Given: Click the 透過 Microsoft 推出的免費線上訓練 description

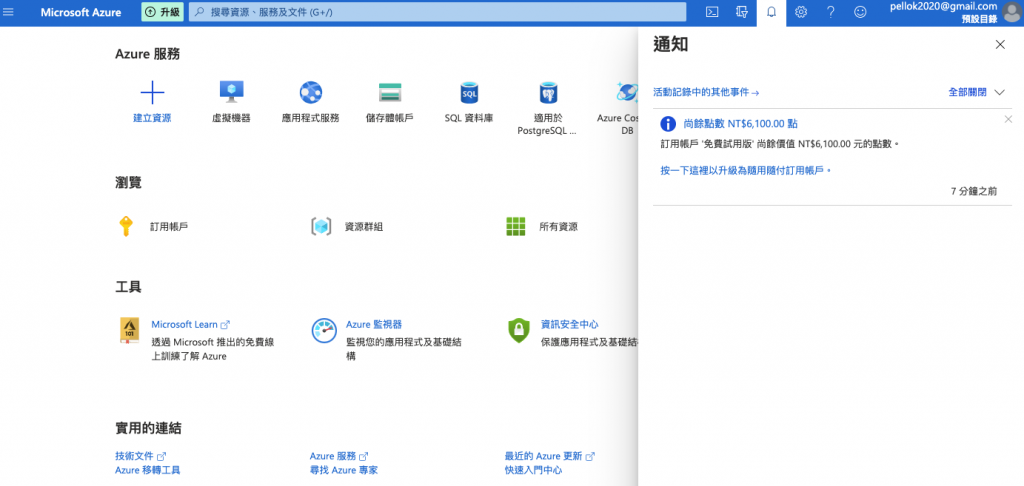Looking at the screenshot, I should [x=212, y=349].
